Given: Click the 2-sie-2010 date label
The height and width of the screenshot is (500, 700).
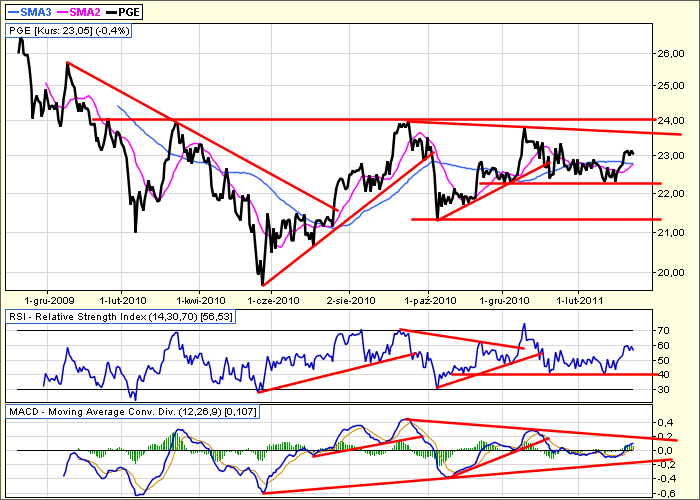Looking at the screenshot, I should 351,300.
